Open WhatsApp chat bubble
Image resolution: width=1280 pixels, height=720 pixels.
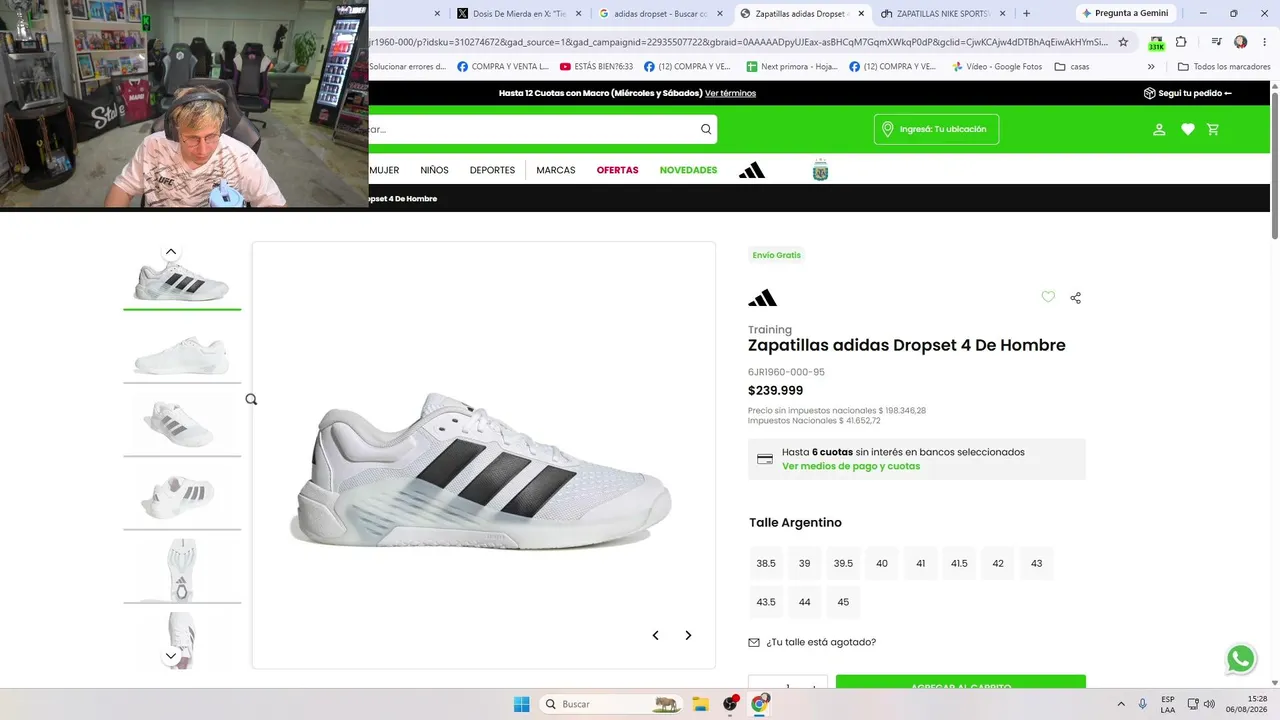(1241, 659)
